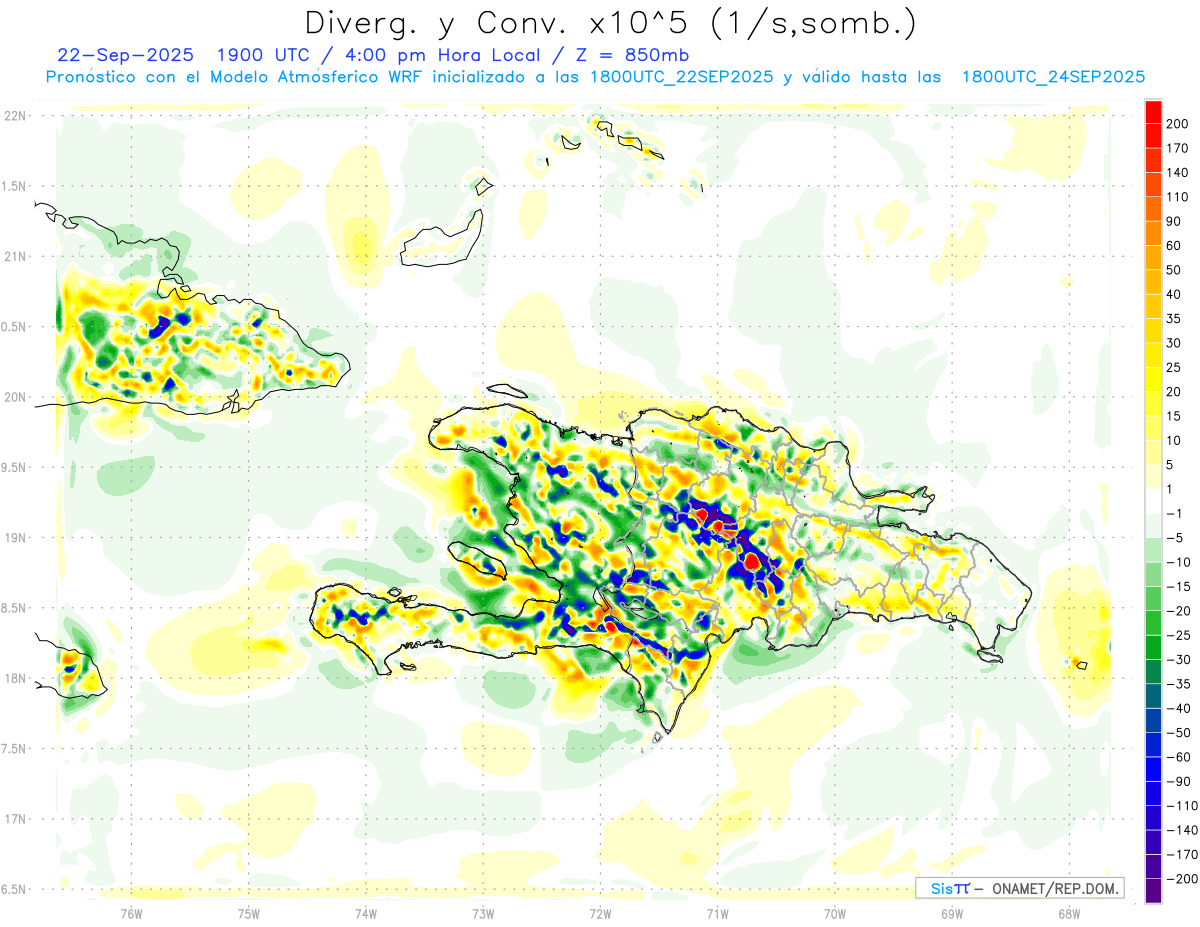Click the SisTT logo in the footer
Image resolution: width=1200 pixels, height=927 pixels.
(950, 888)
